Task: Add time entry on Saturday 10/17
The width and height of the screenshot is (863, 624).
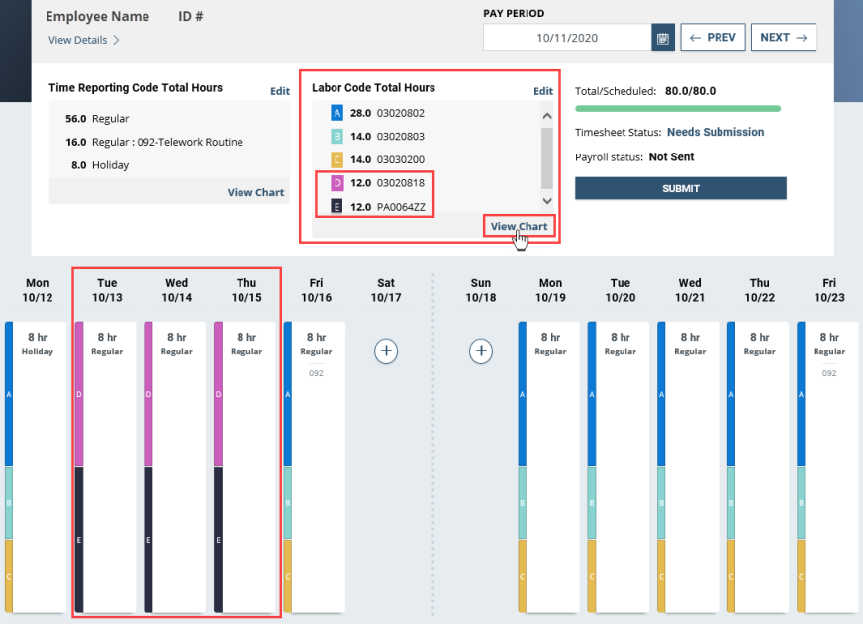Action: 385,351
